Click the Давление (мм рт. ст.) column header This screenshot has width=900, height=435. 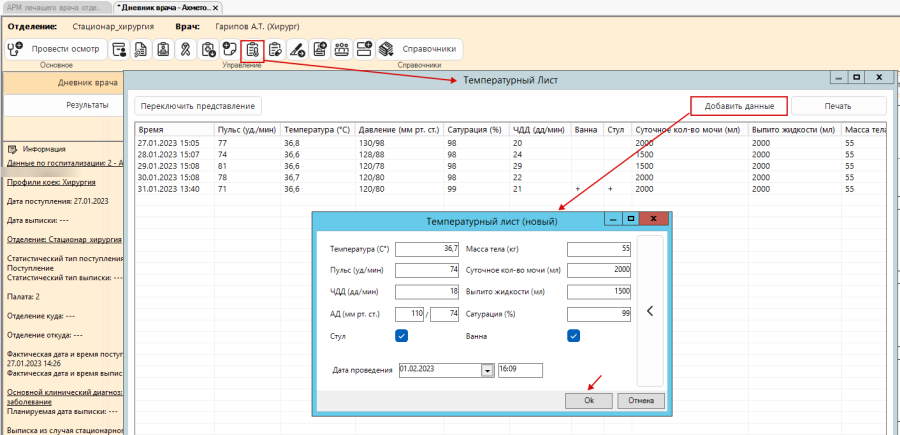pyautogui.click(x=399, y=130)
